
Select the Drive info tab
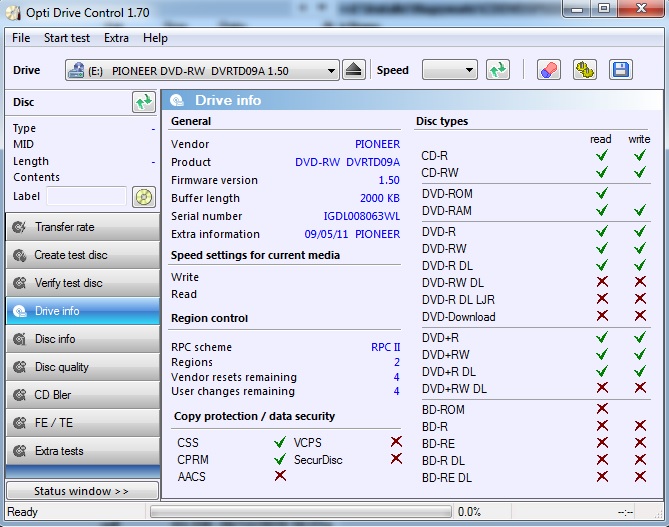pos(83,311)
